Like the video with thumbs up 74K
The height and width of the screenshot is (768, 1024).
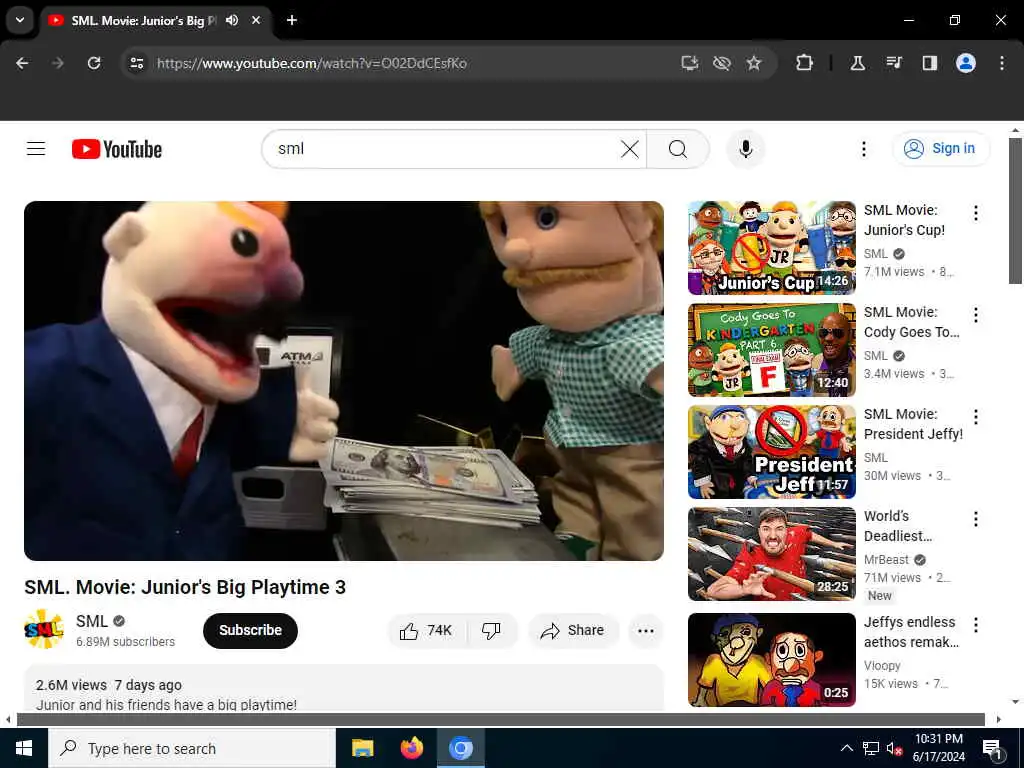coord(426,630)
